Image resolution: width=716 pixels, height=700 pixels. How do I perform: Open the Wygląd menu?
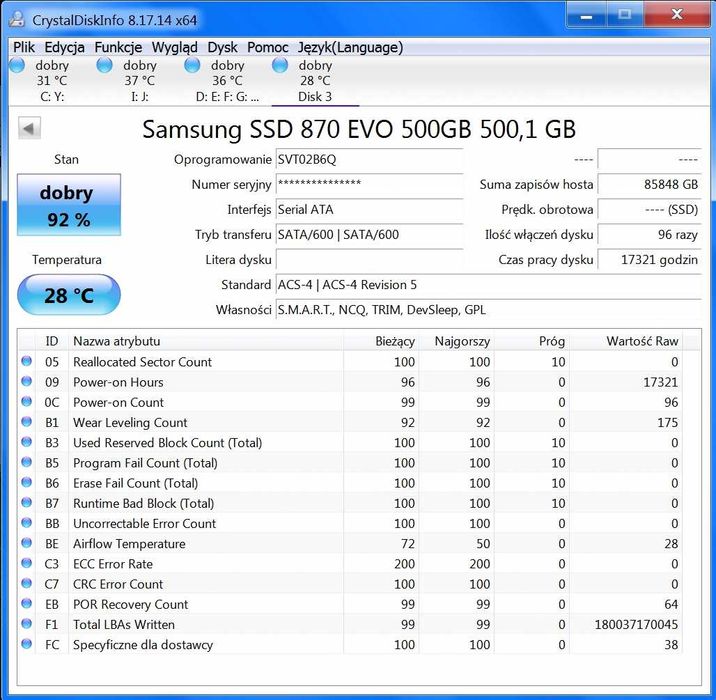click(x=175, y=47)
